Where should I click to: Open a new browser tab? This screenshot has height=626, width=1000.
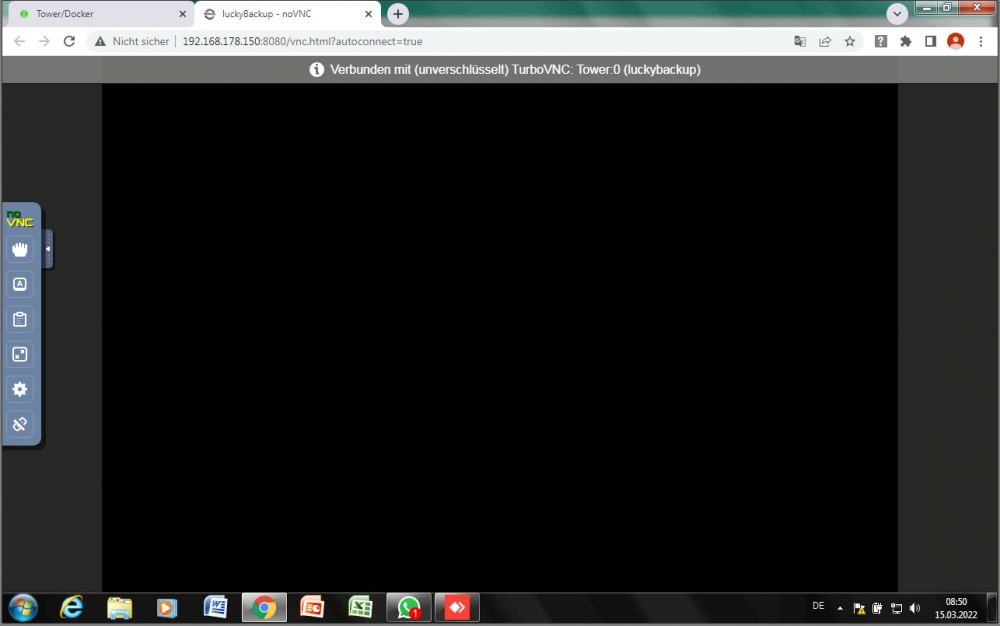(398, 13)
